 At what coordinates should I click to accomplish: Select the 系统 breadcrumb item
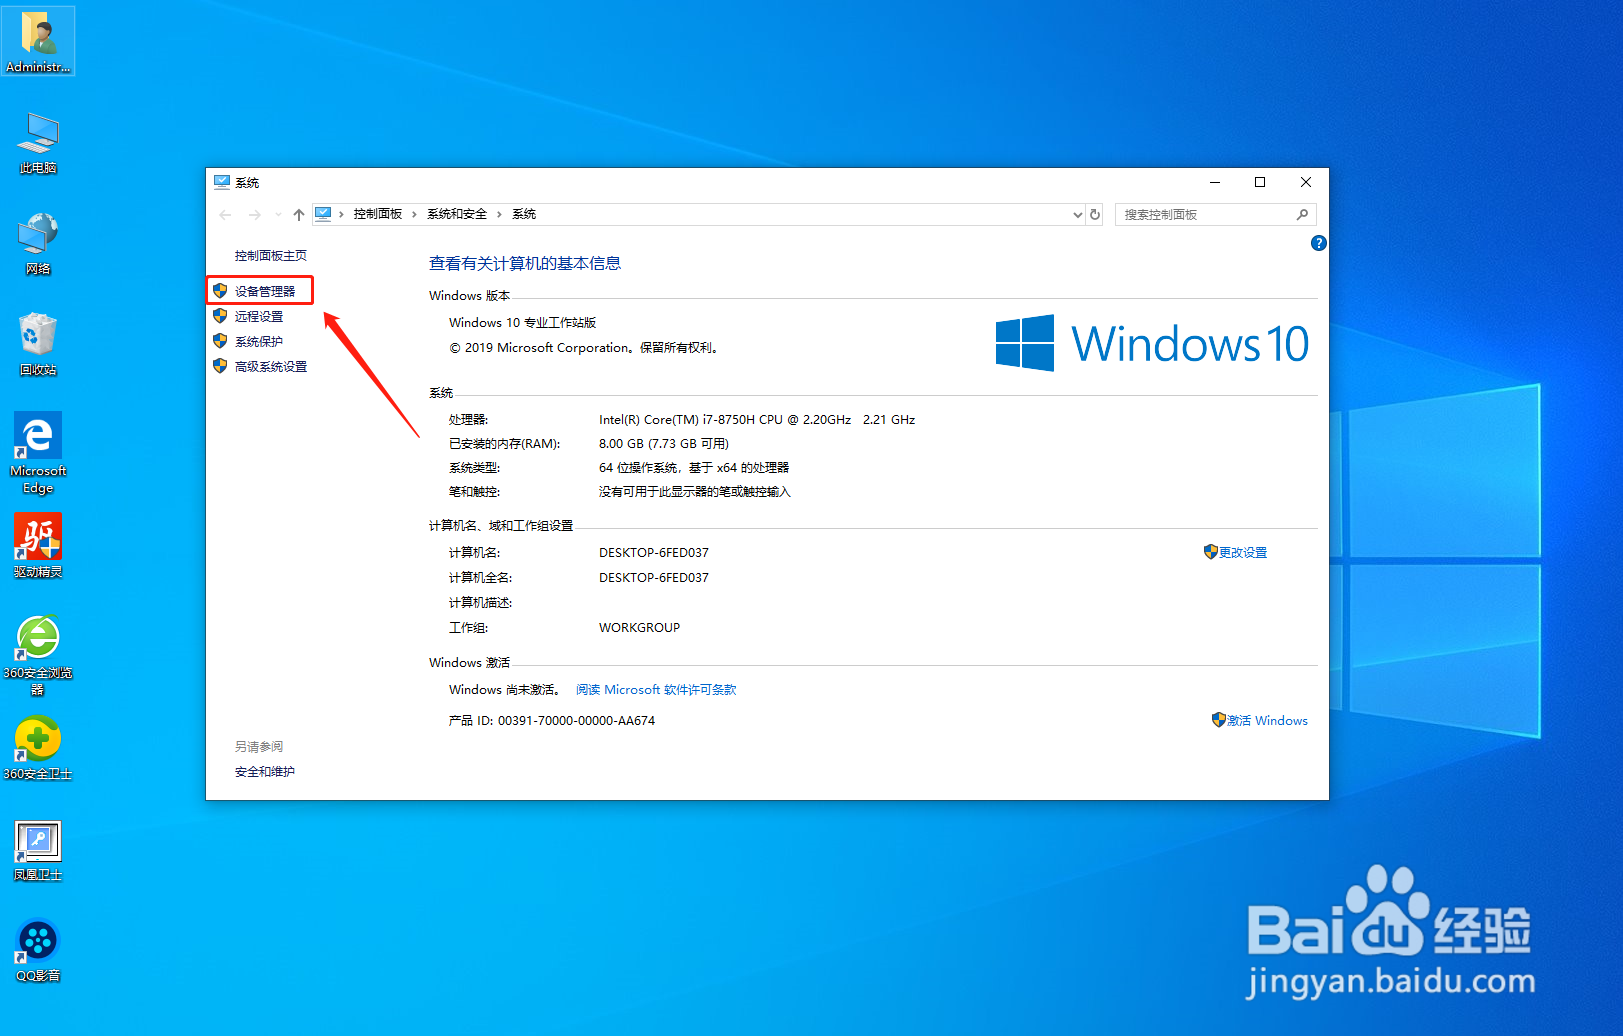click(524, 214)
